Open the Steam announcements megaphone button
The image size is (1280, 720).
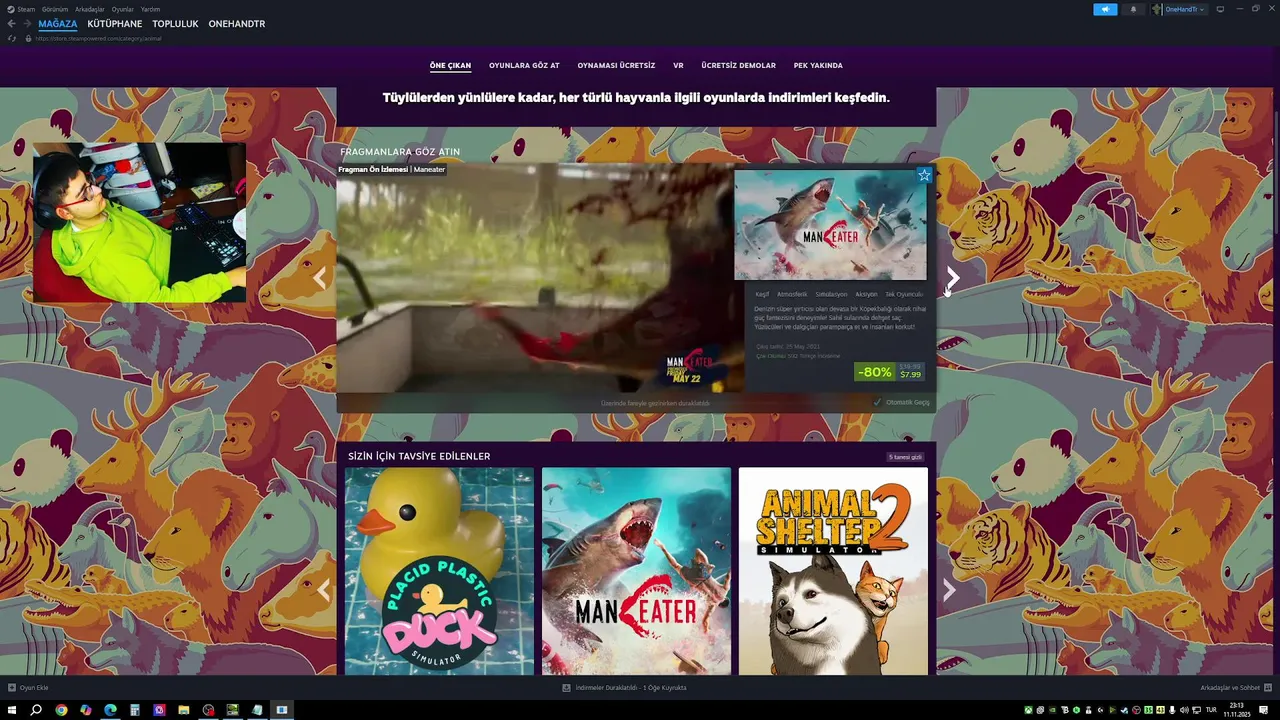pos(1105,9)
